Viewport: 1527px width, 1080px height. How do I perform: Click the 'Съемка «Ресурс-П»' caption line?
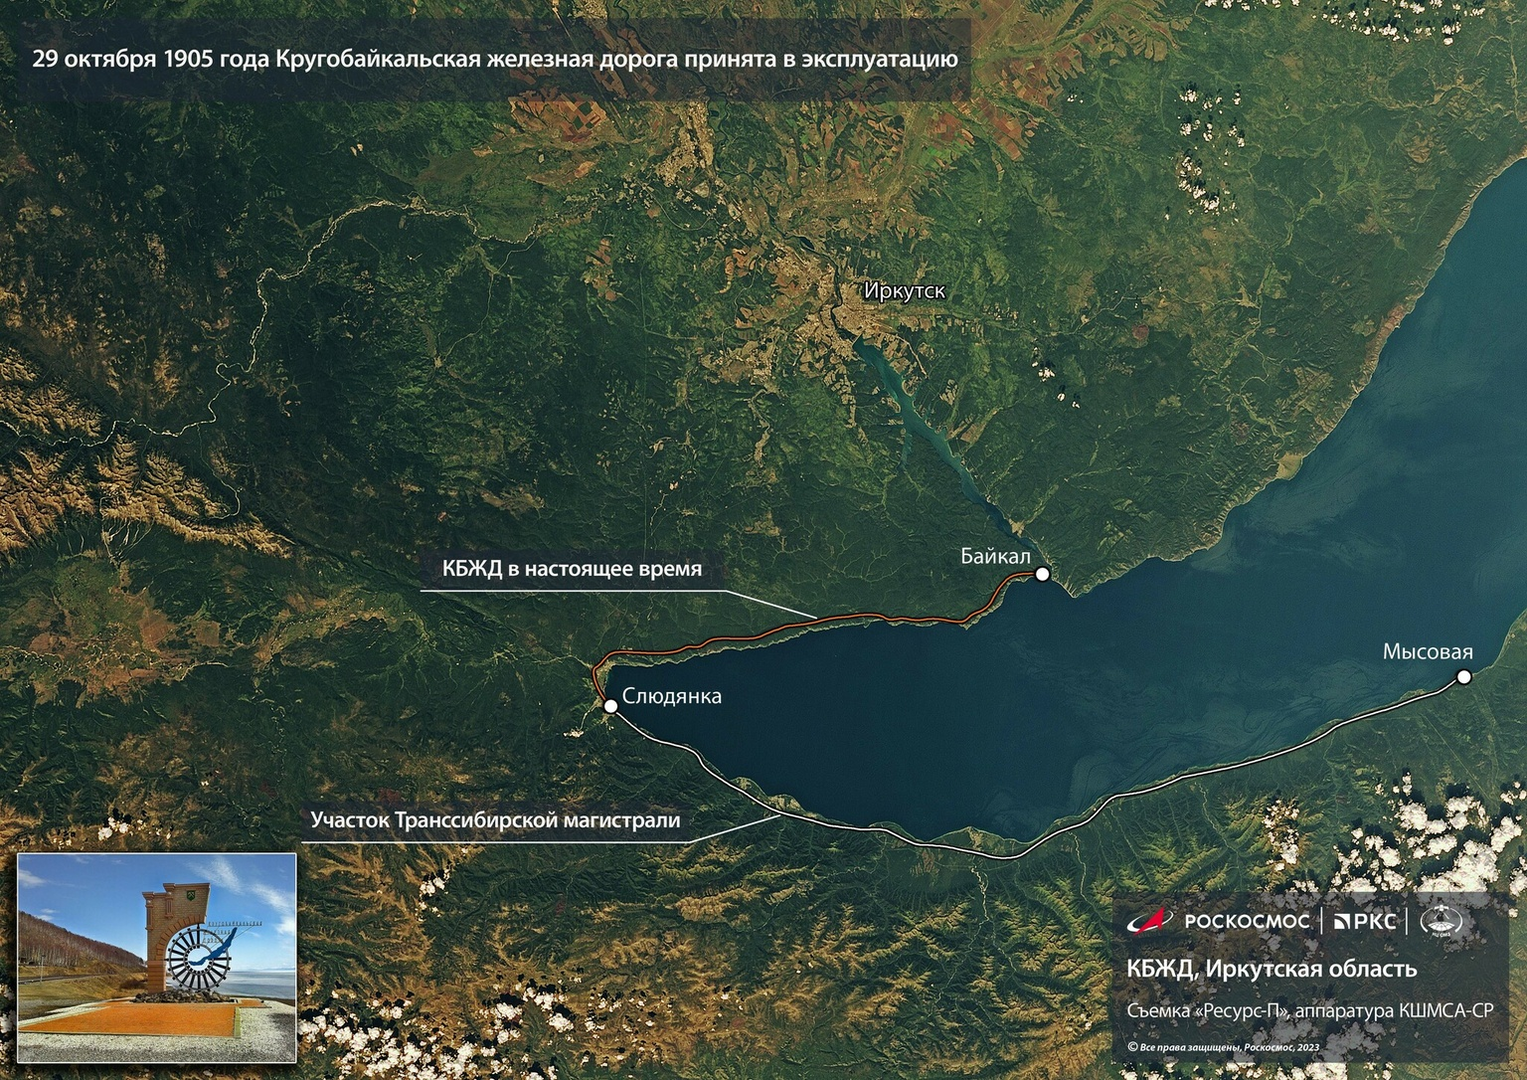click(1309, 1011)
